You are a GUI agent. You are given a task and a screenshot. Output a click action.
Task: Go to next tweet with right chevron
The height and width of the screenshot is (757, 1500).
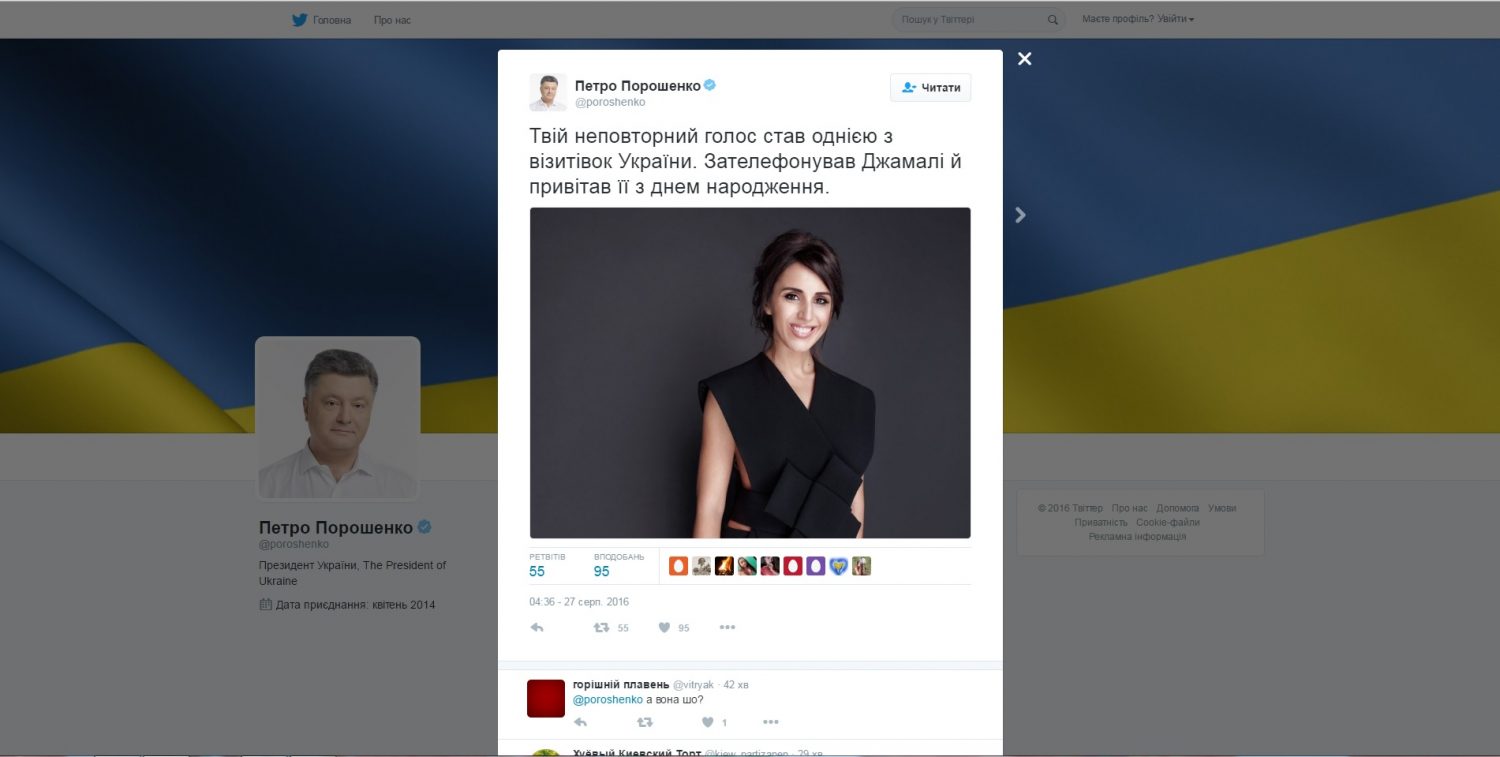tap(1020, 214)
